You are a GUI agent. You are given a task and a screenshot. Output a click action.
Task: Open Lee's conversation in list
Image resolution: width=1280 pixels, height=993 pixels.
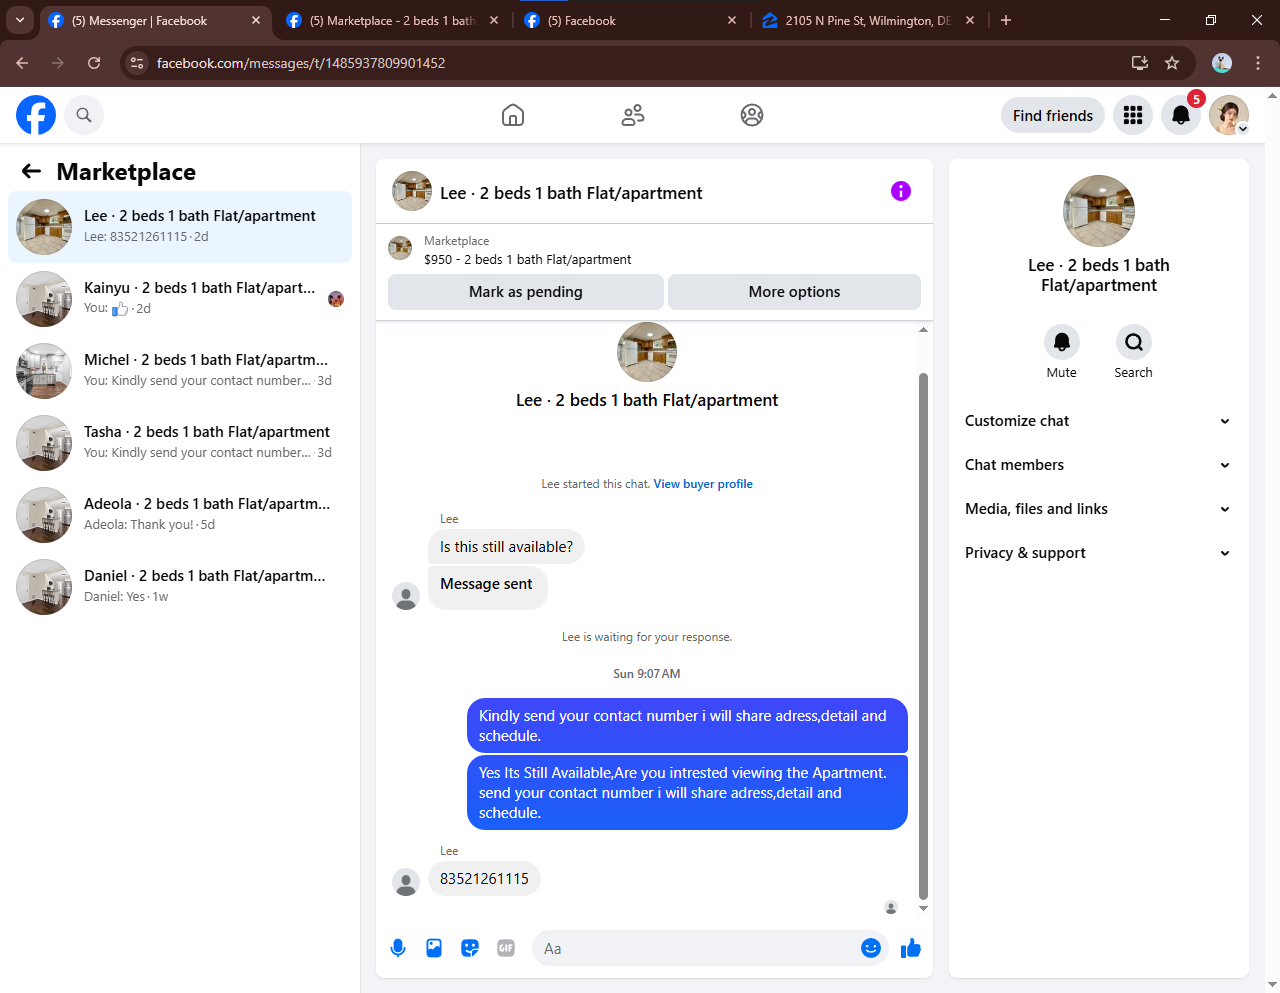(x=180, y=227)
